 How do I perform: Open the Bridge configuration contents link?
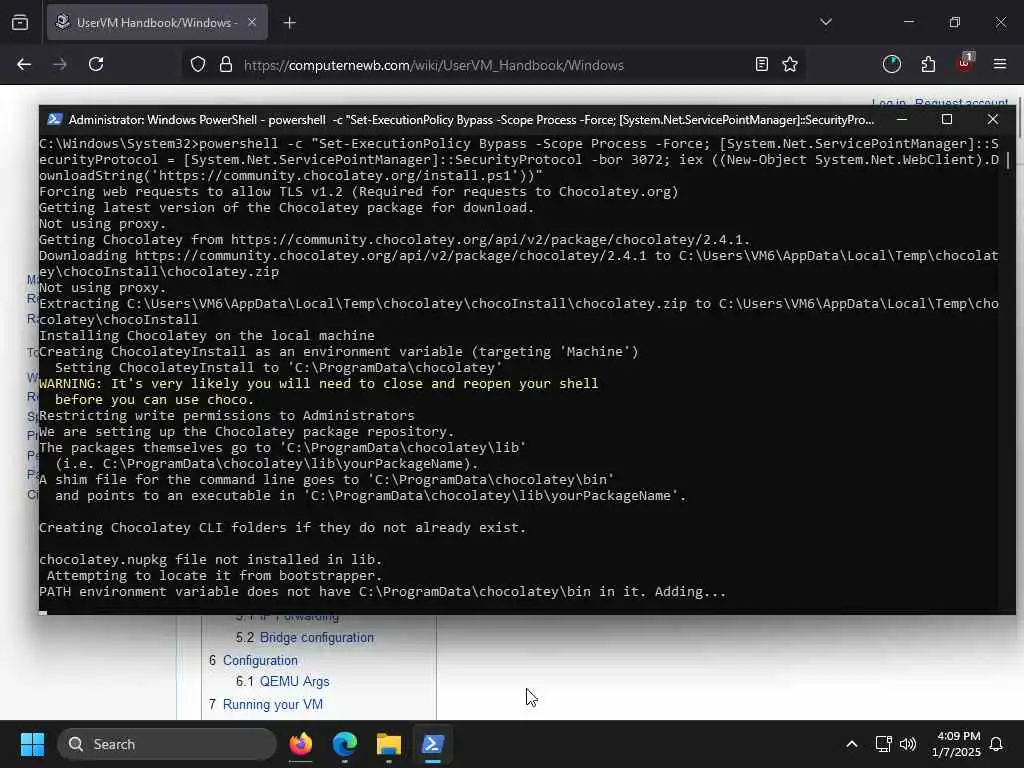[x=317, y=637]
